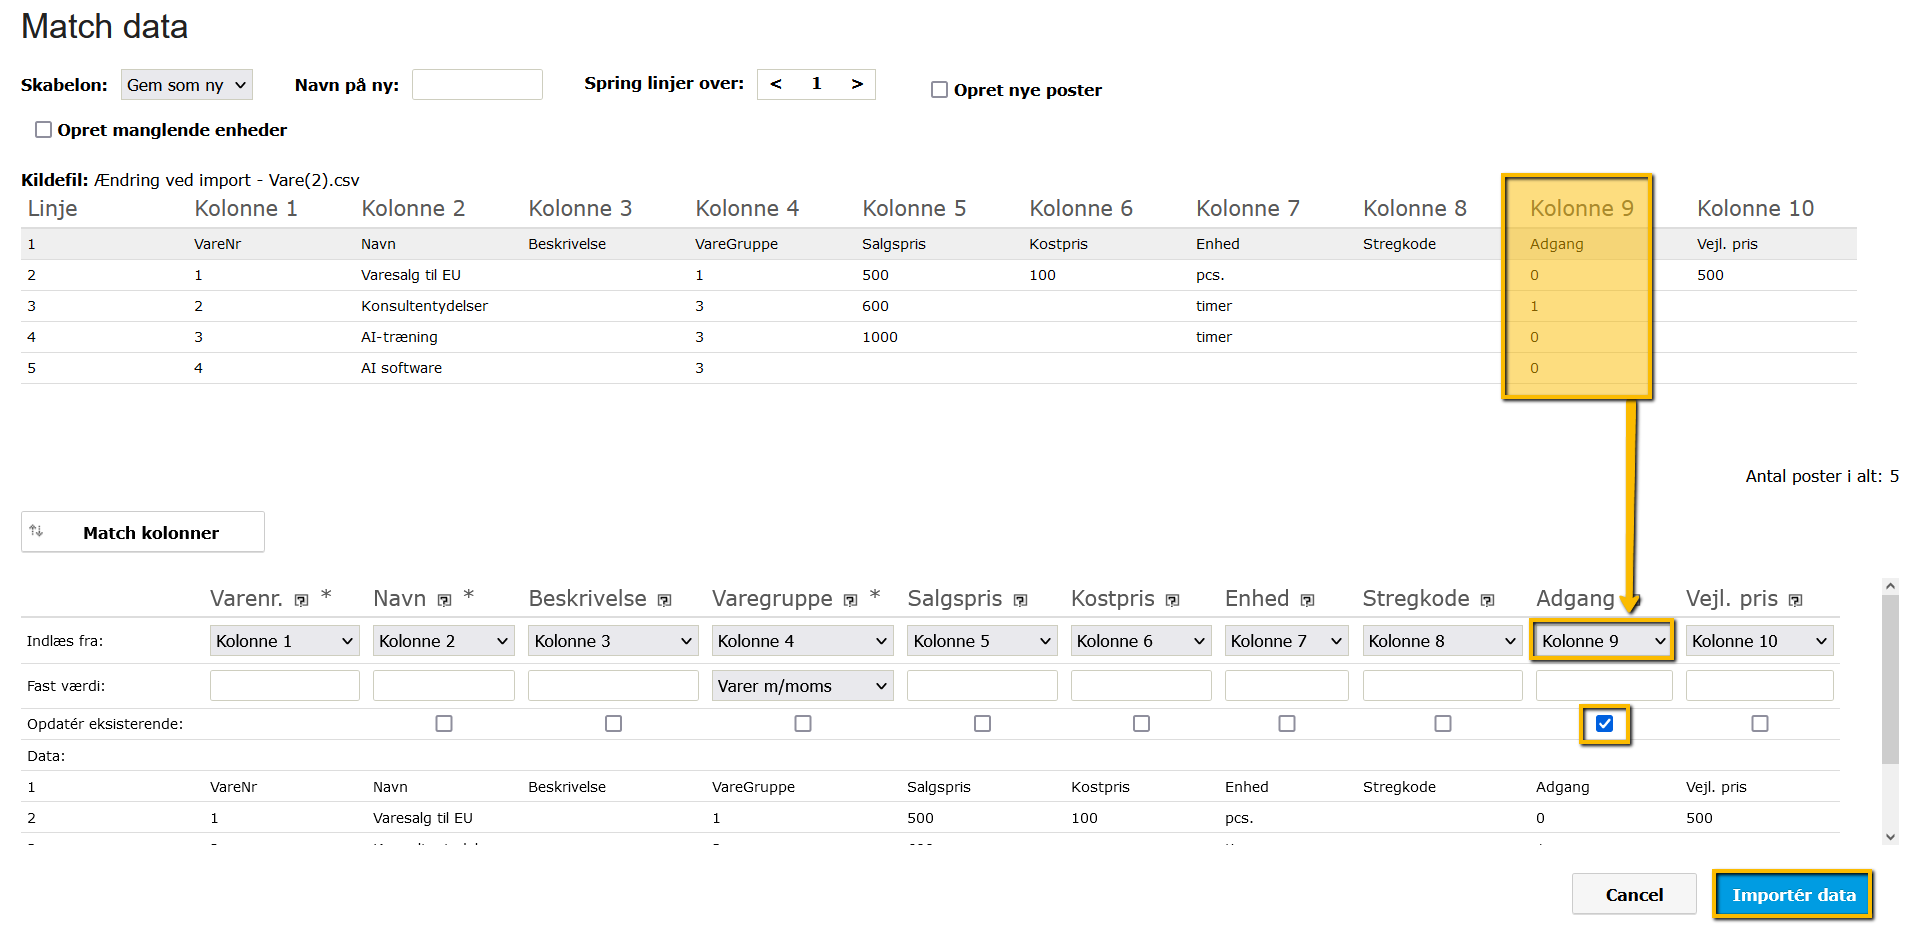
Task: Click the info icon beside Beskrivelse header
Action: pyautogui.click(x=664, y=600)
